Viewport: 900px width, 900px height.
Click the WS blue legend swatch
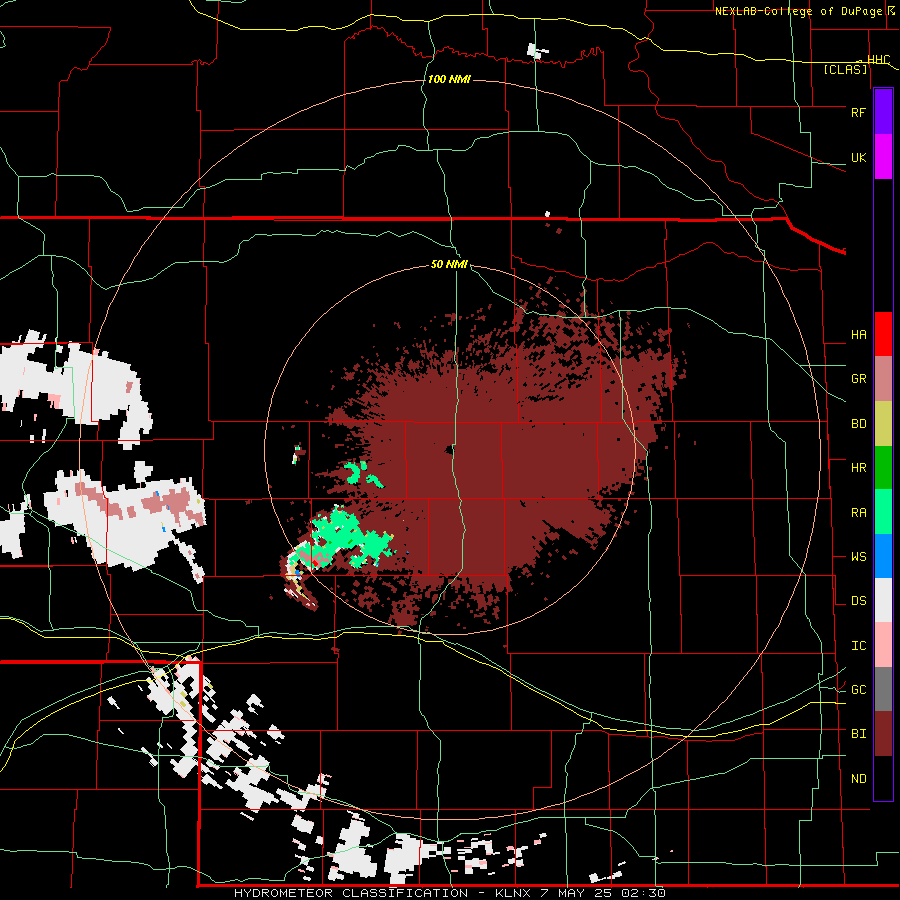click(883, 556)
